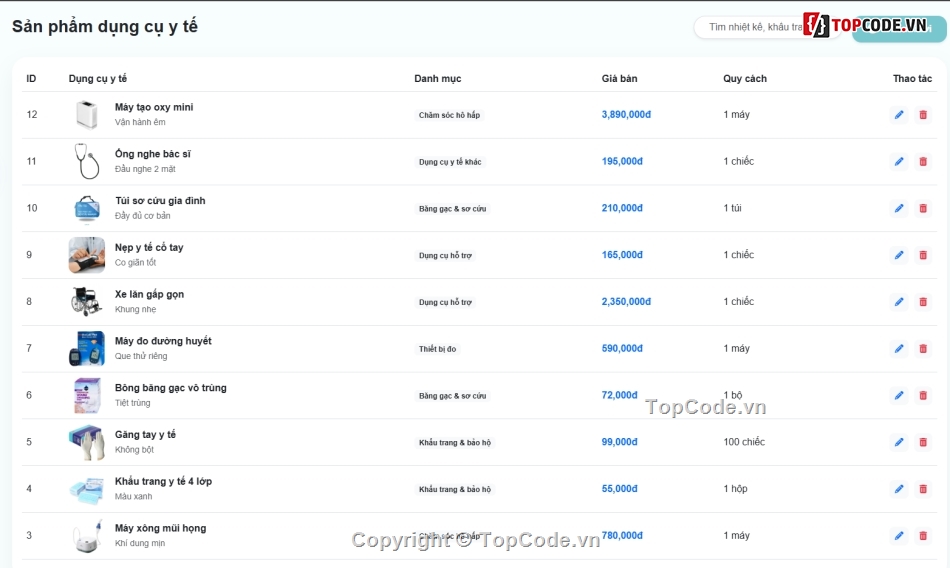Click the Quy cách column header
This screenshot has height=568, width=950.
[745, 79]
